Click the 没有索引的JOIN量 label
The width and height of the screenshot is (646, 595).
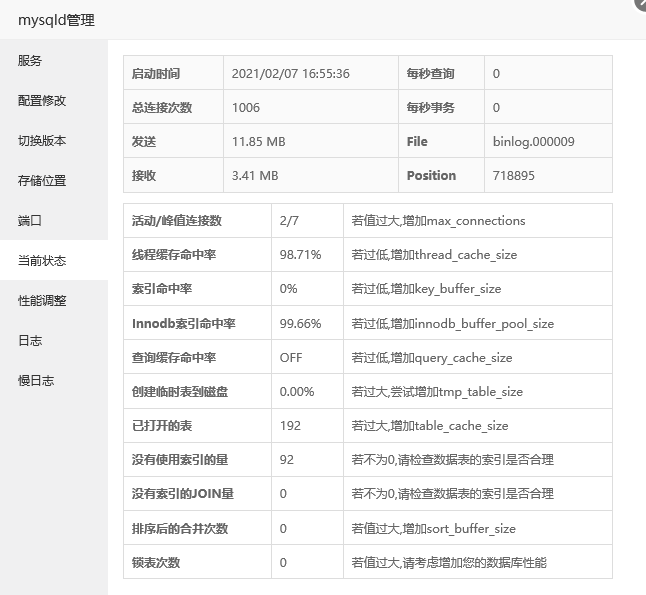pyautogui.click(x=183, y=494)
